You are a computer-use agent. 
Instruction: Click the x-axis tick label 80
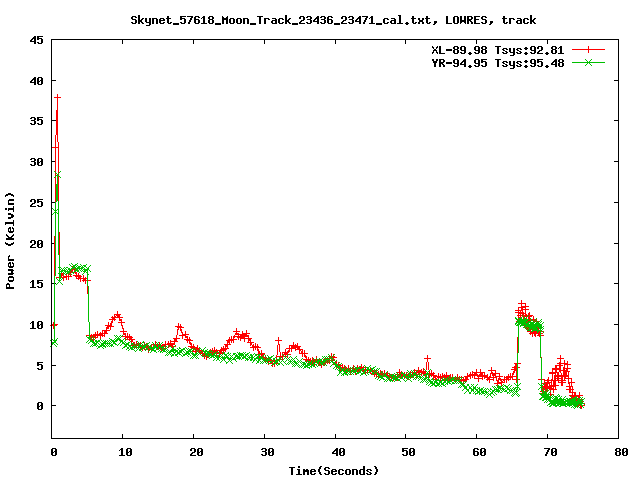pyautogui.click(x=621, y=452)
